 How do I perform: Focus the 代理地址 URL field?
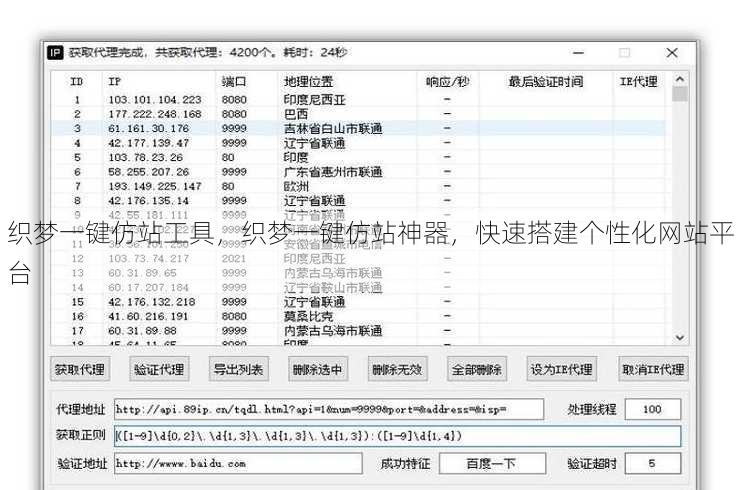329,409
